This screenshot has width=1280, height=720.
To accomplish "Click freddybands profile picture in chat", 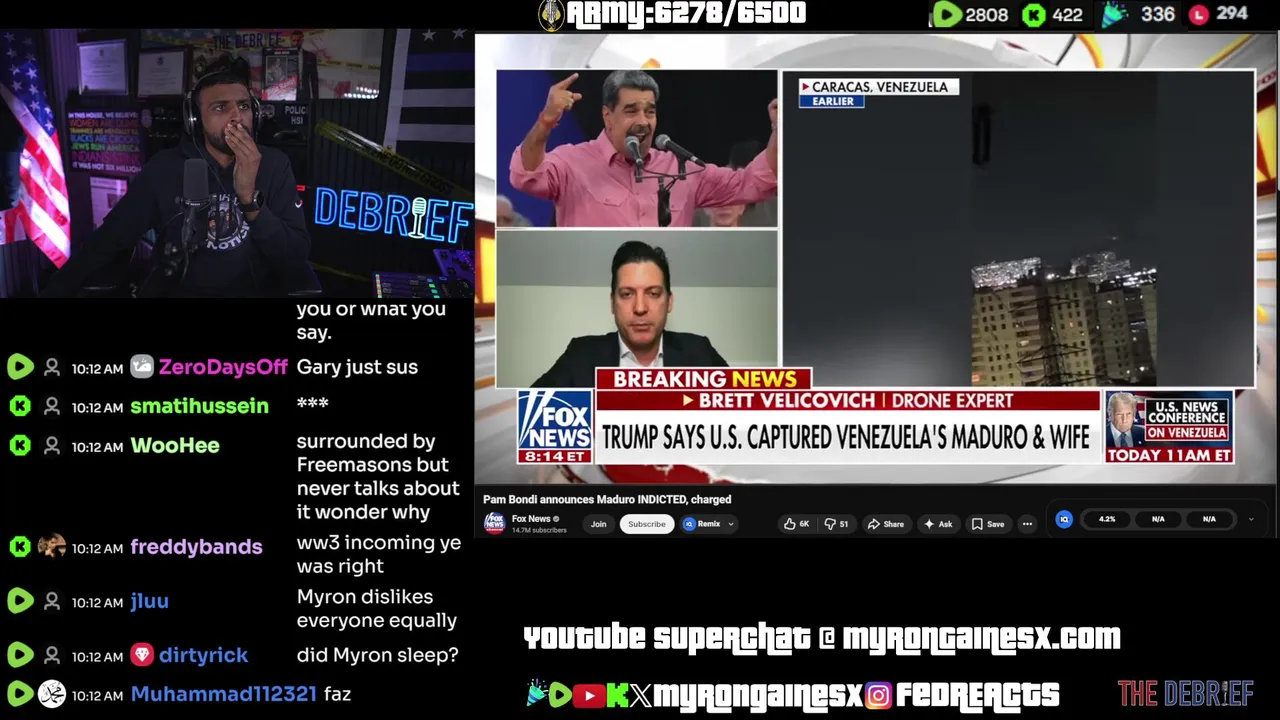I will point(52,546).
